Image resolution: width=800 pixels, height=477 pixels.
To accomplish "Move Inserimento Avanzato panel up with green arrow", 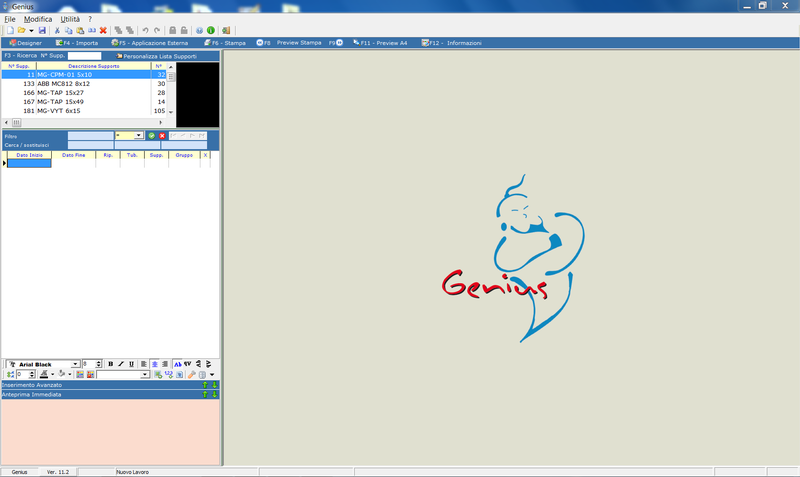I will click(x=205, y=385).
